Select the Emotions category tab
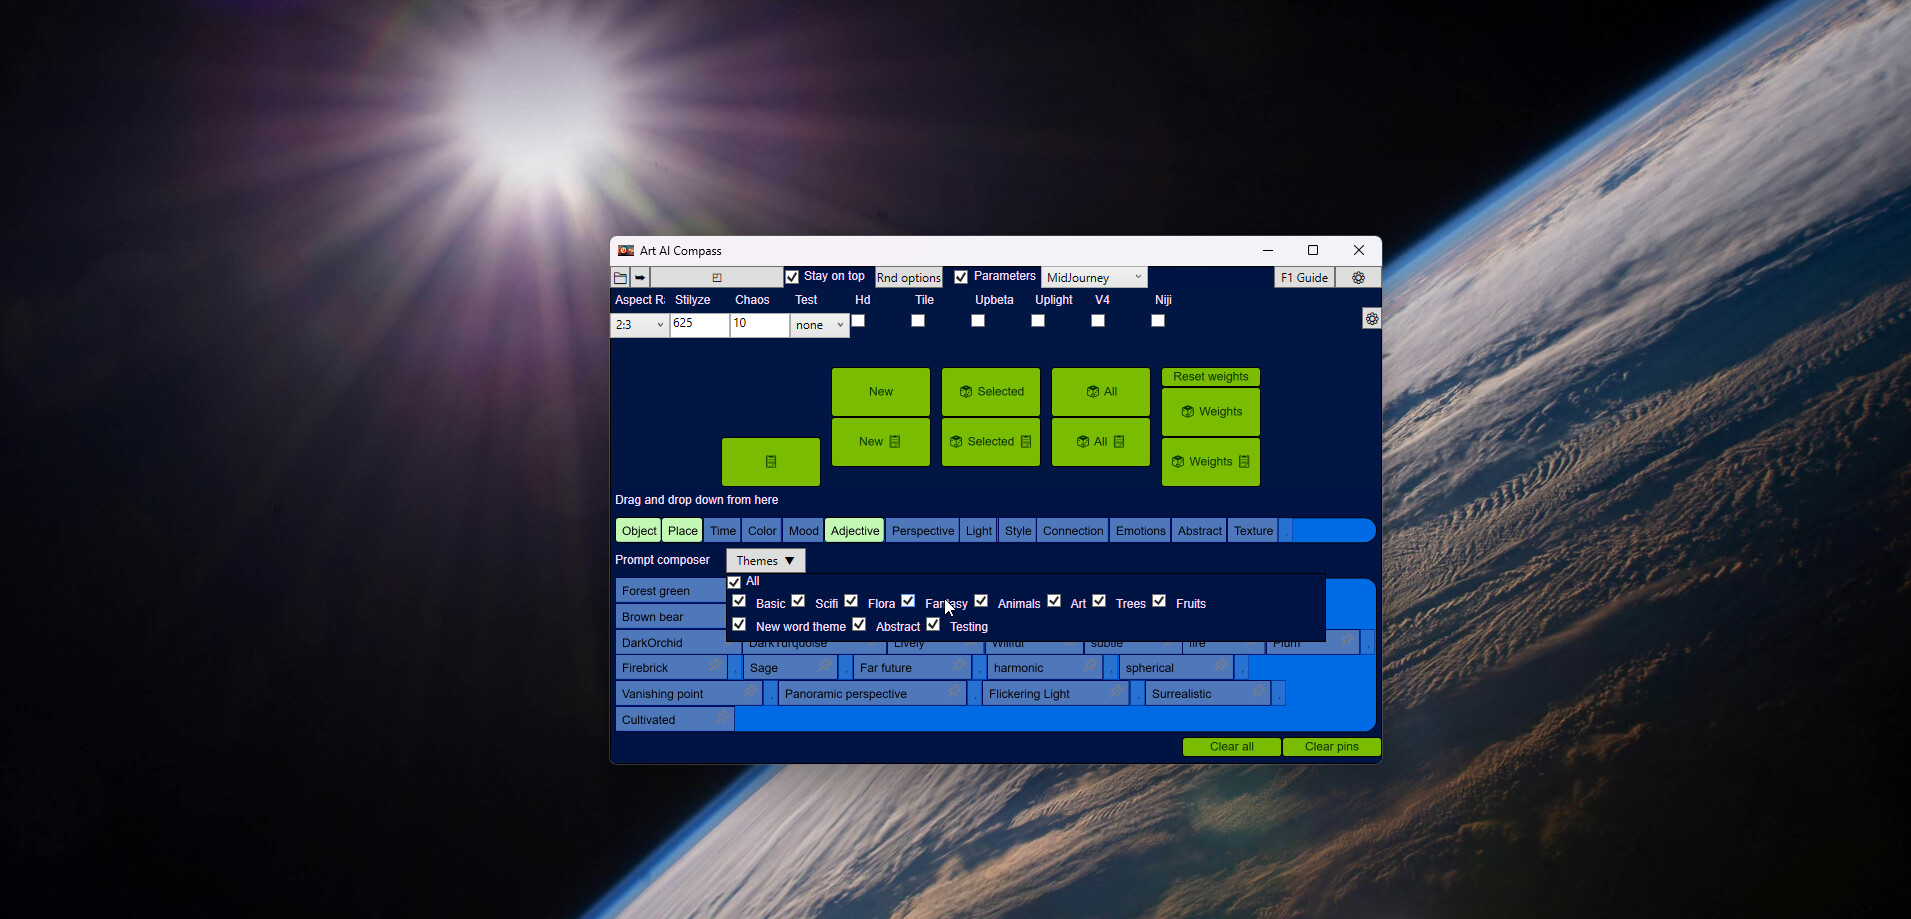Viewport: 1911px width, 919px height. click(1139, 530)
